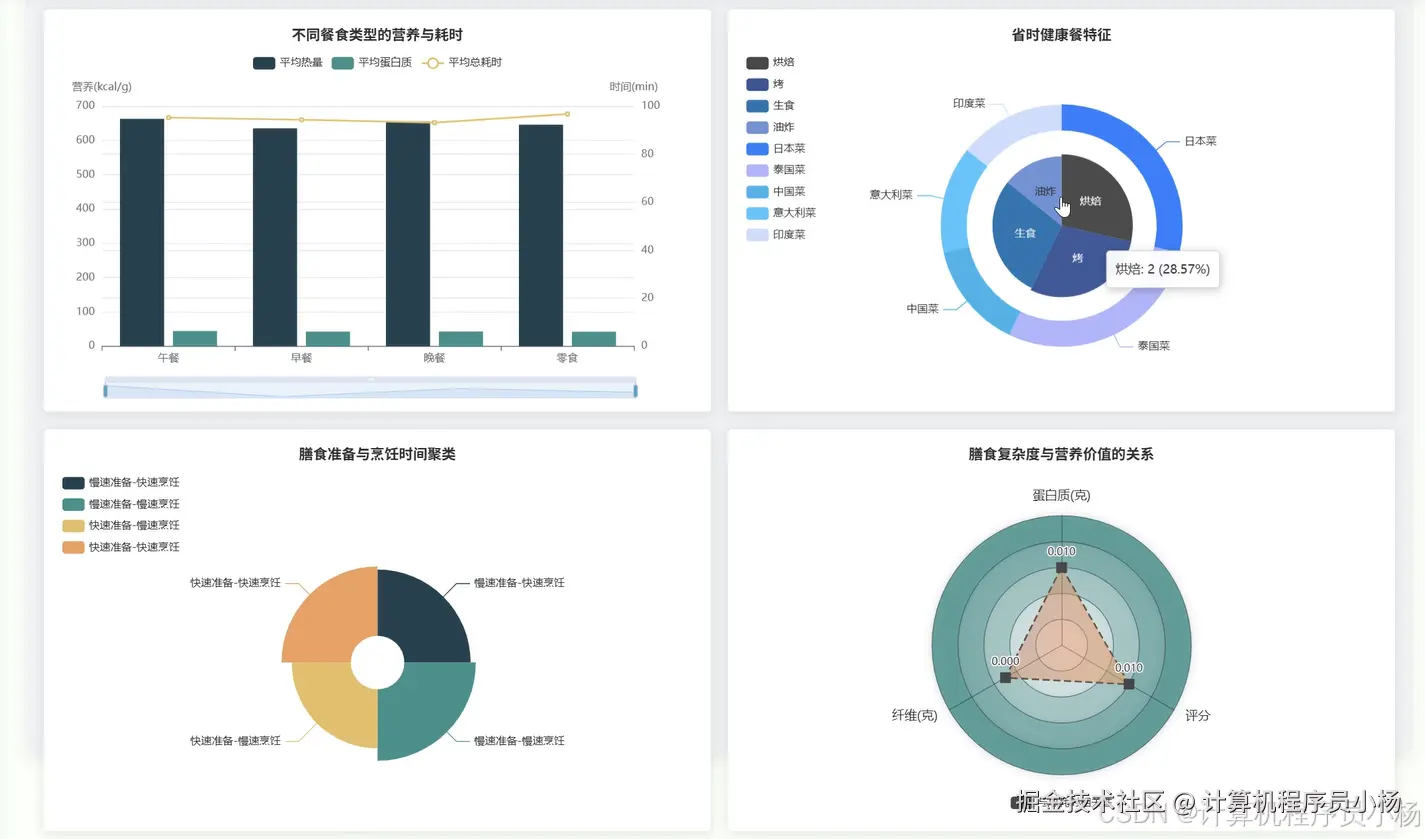Click the 晚餐 x-axis label
This screenshot has width=1425, height=839.
[434, 358]
